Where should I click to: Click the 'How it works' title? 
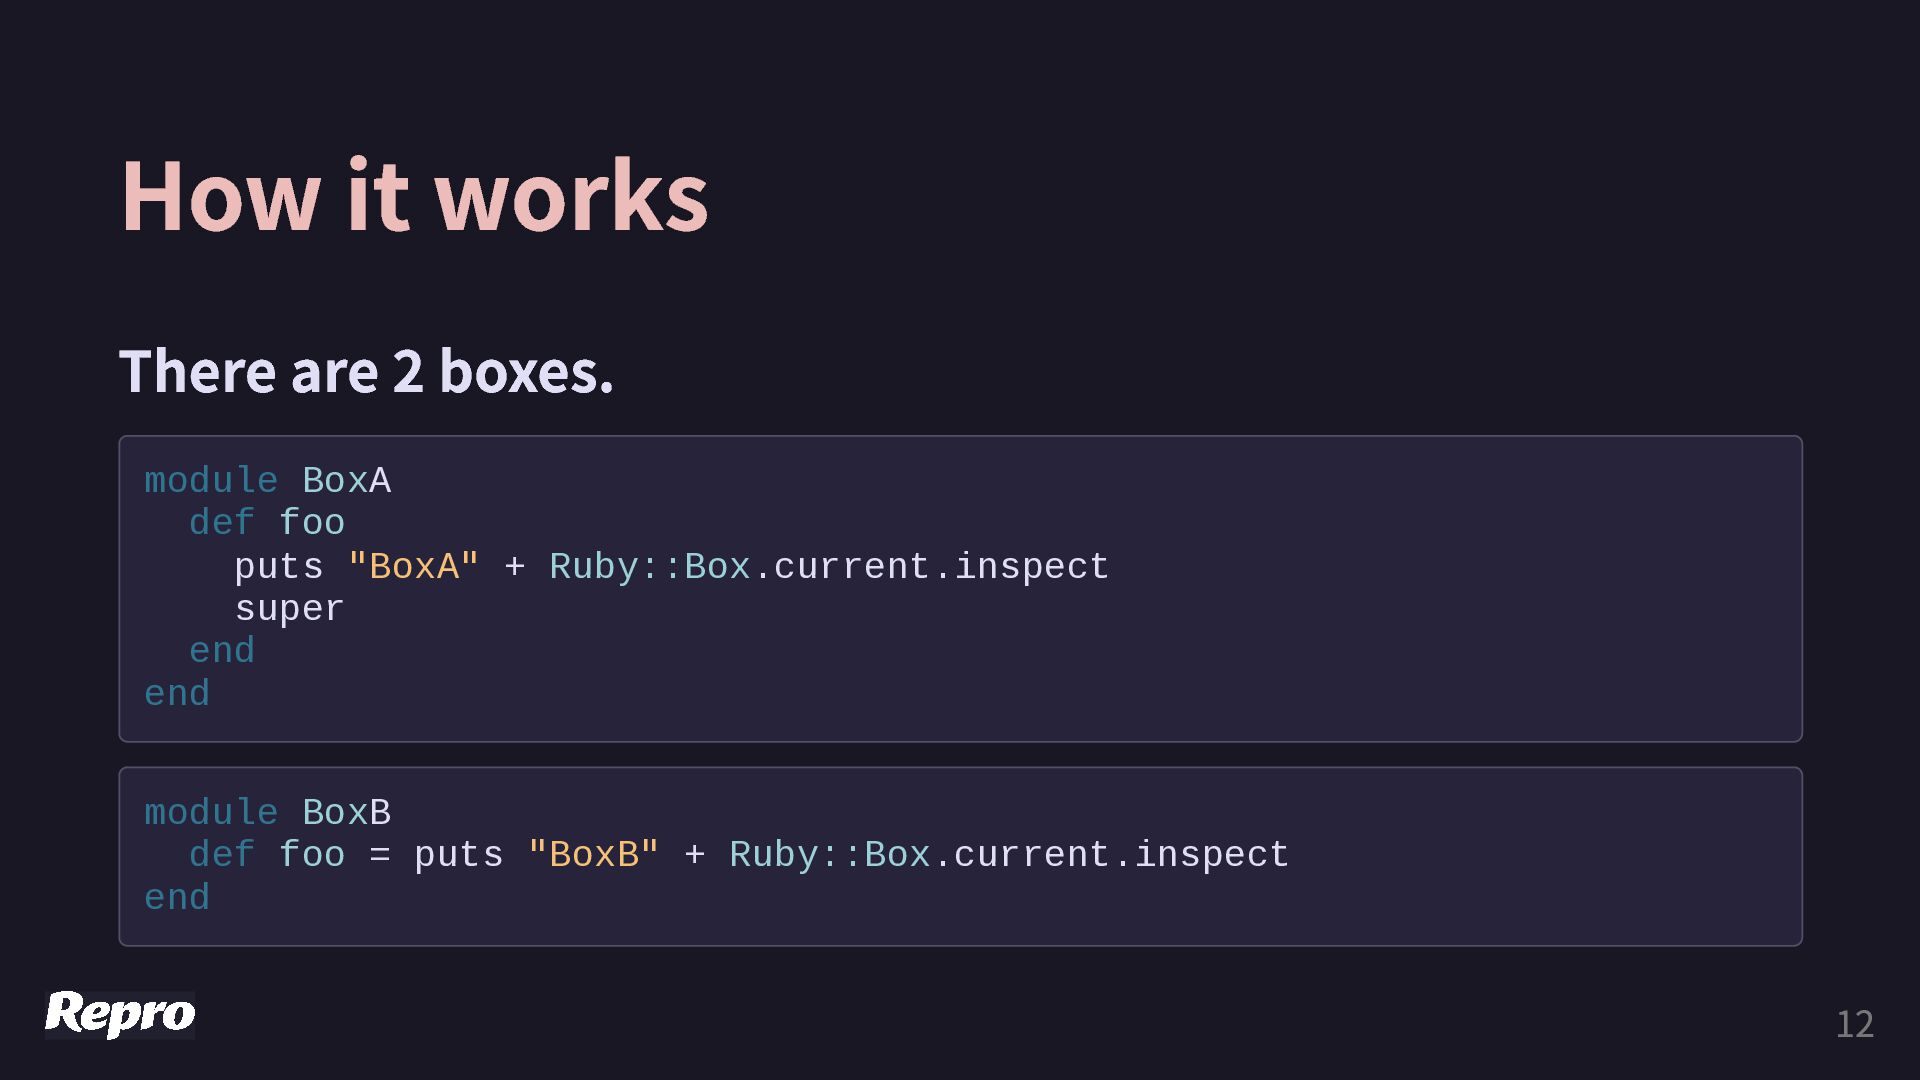click(414, 196)
